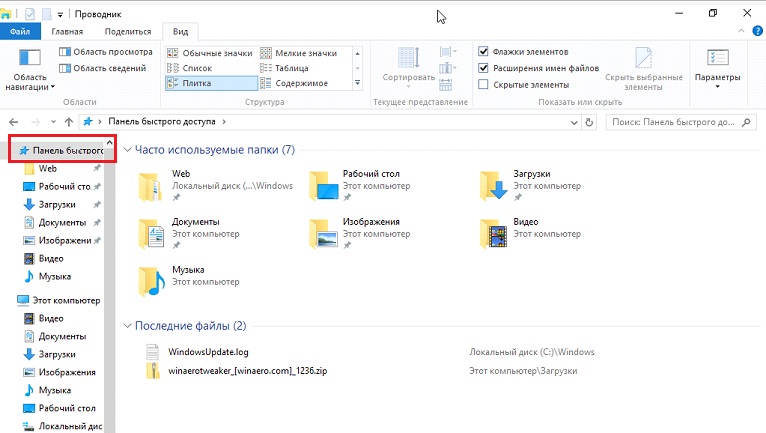Select the Рабочий стол folder tile icon
The width and height of the screenshot is (766, 433).
324,186
